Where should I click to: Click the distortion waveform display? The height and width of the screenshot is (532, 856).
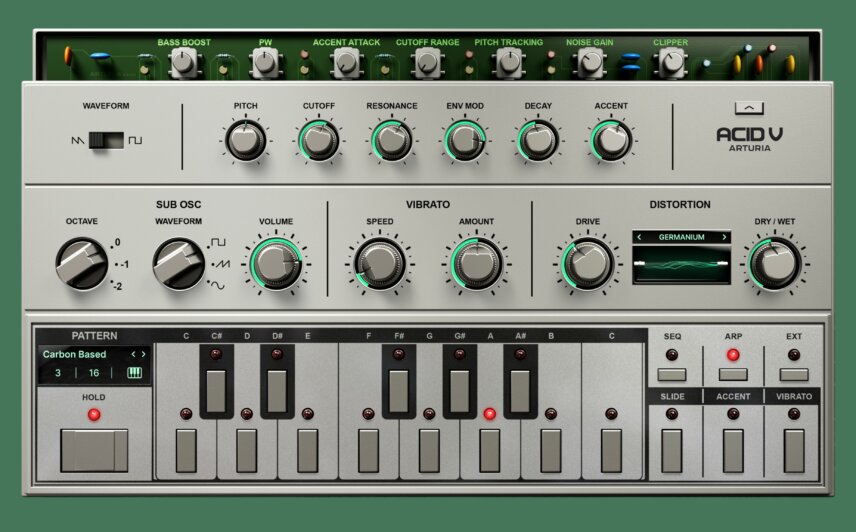(681, 265)
